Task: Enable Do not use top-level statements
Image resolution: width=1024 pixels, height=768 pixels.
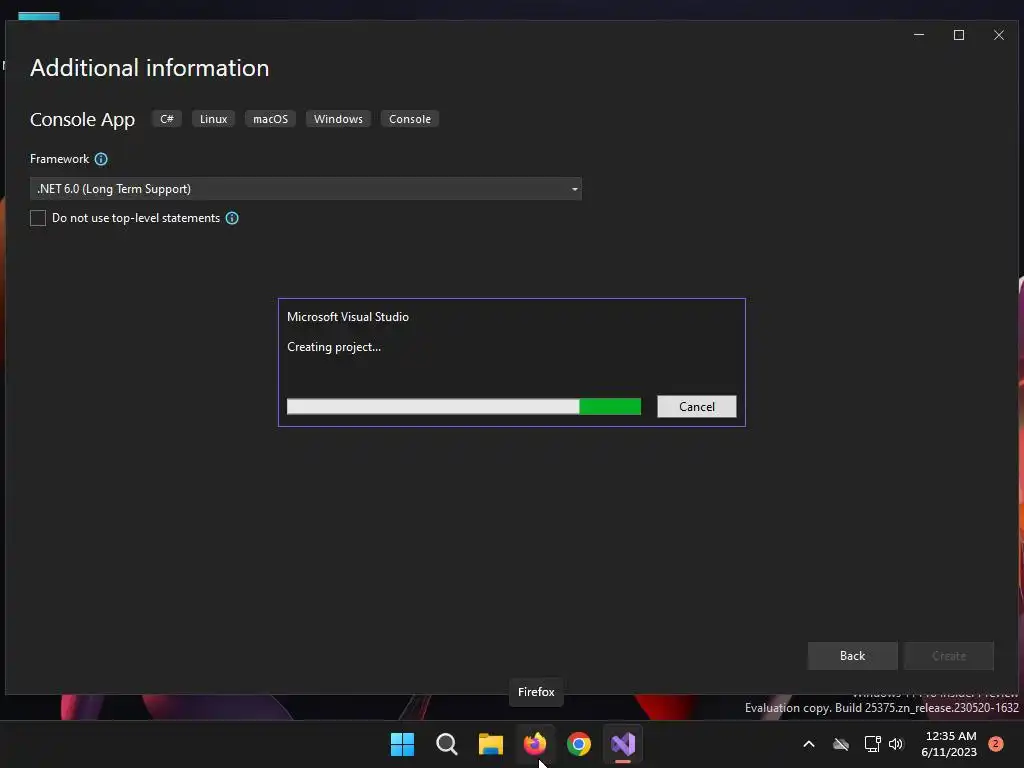Action: click(x=38, y=218)
